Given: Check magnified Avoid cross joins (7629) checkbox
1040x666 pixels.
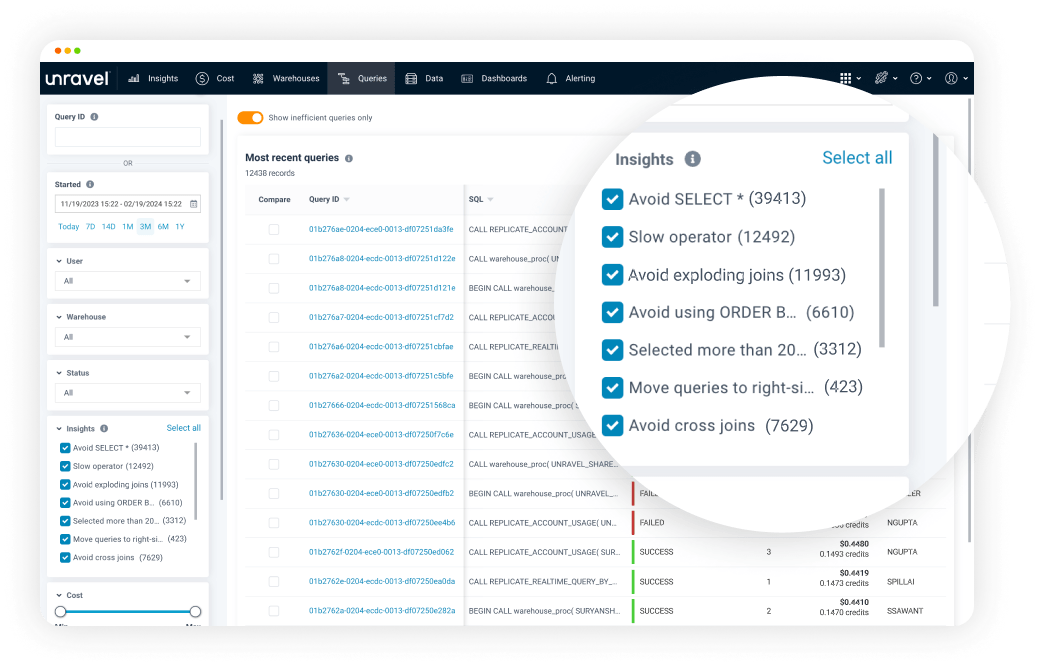Looking at the screenshot, I should [612, 425].
